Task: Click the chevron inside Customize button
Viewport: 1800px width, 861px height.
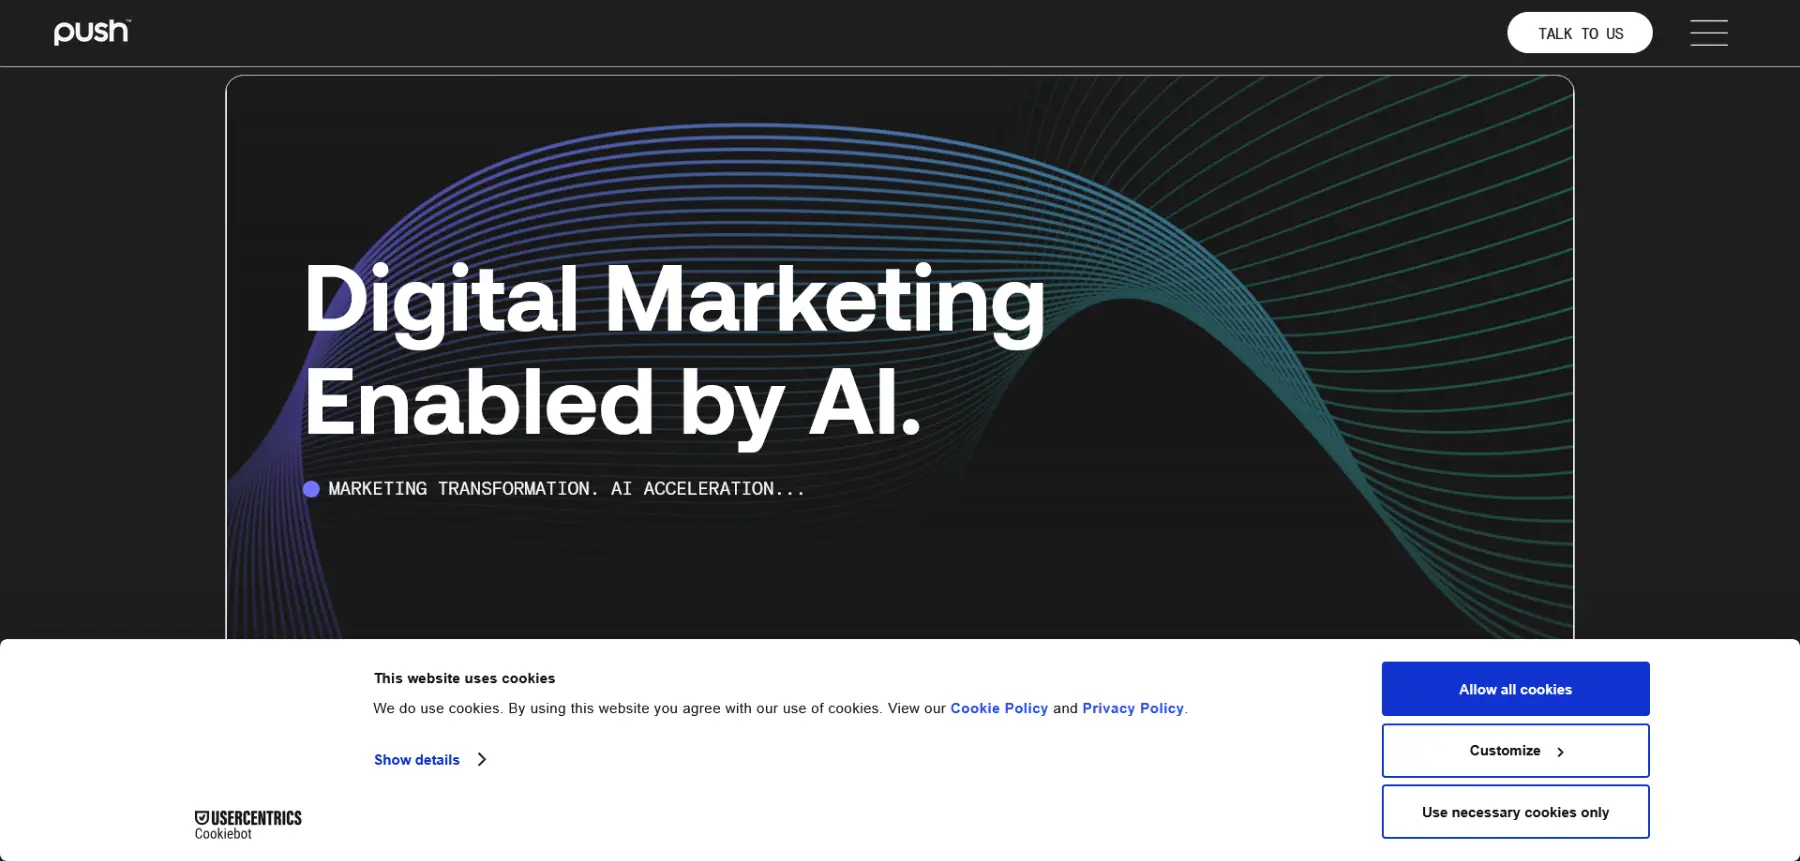Action: tap(1560, 752)
